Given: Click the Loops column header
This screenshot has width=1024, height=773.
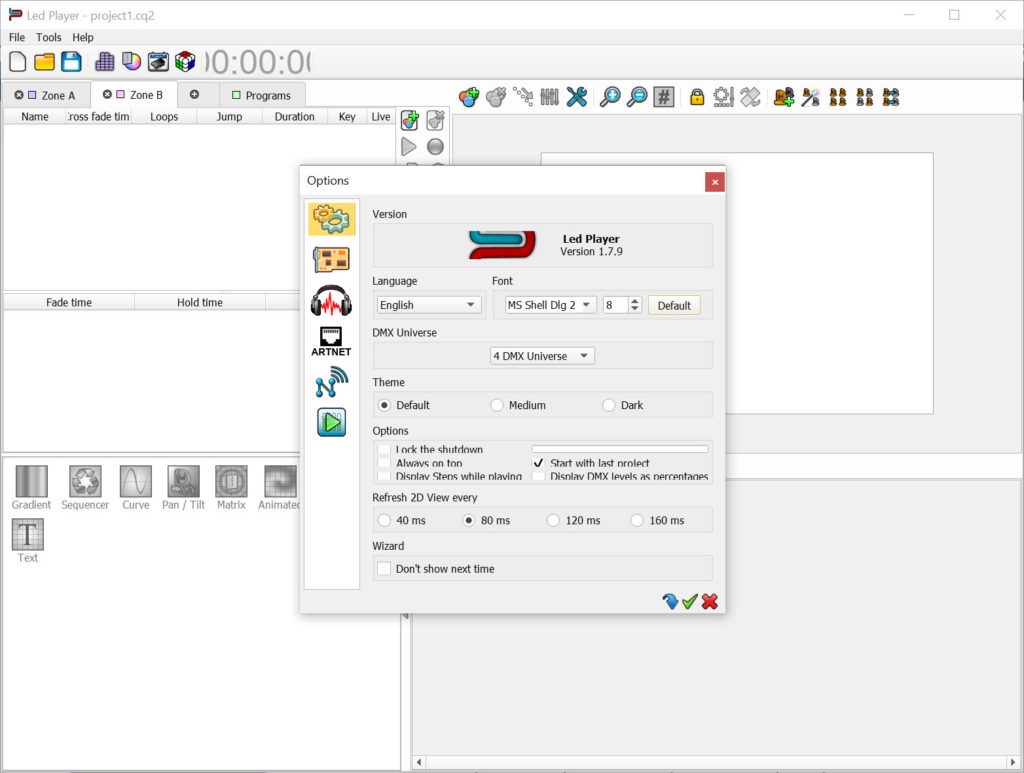Looking at the screenshot, I should 164,116.
